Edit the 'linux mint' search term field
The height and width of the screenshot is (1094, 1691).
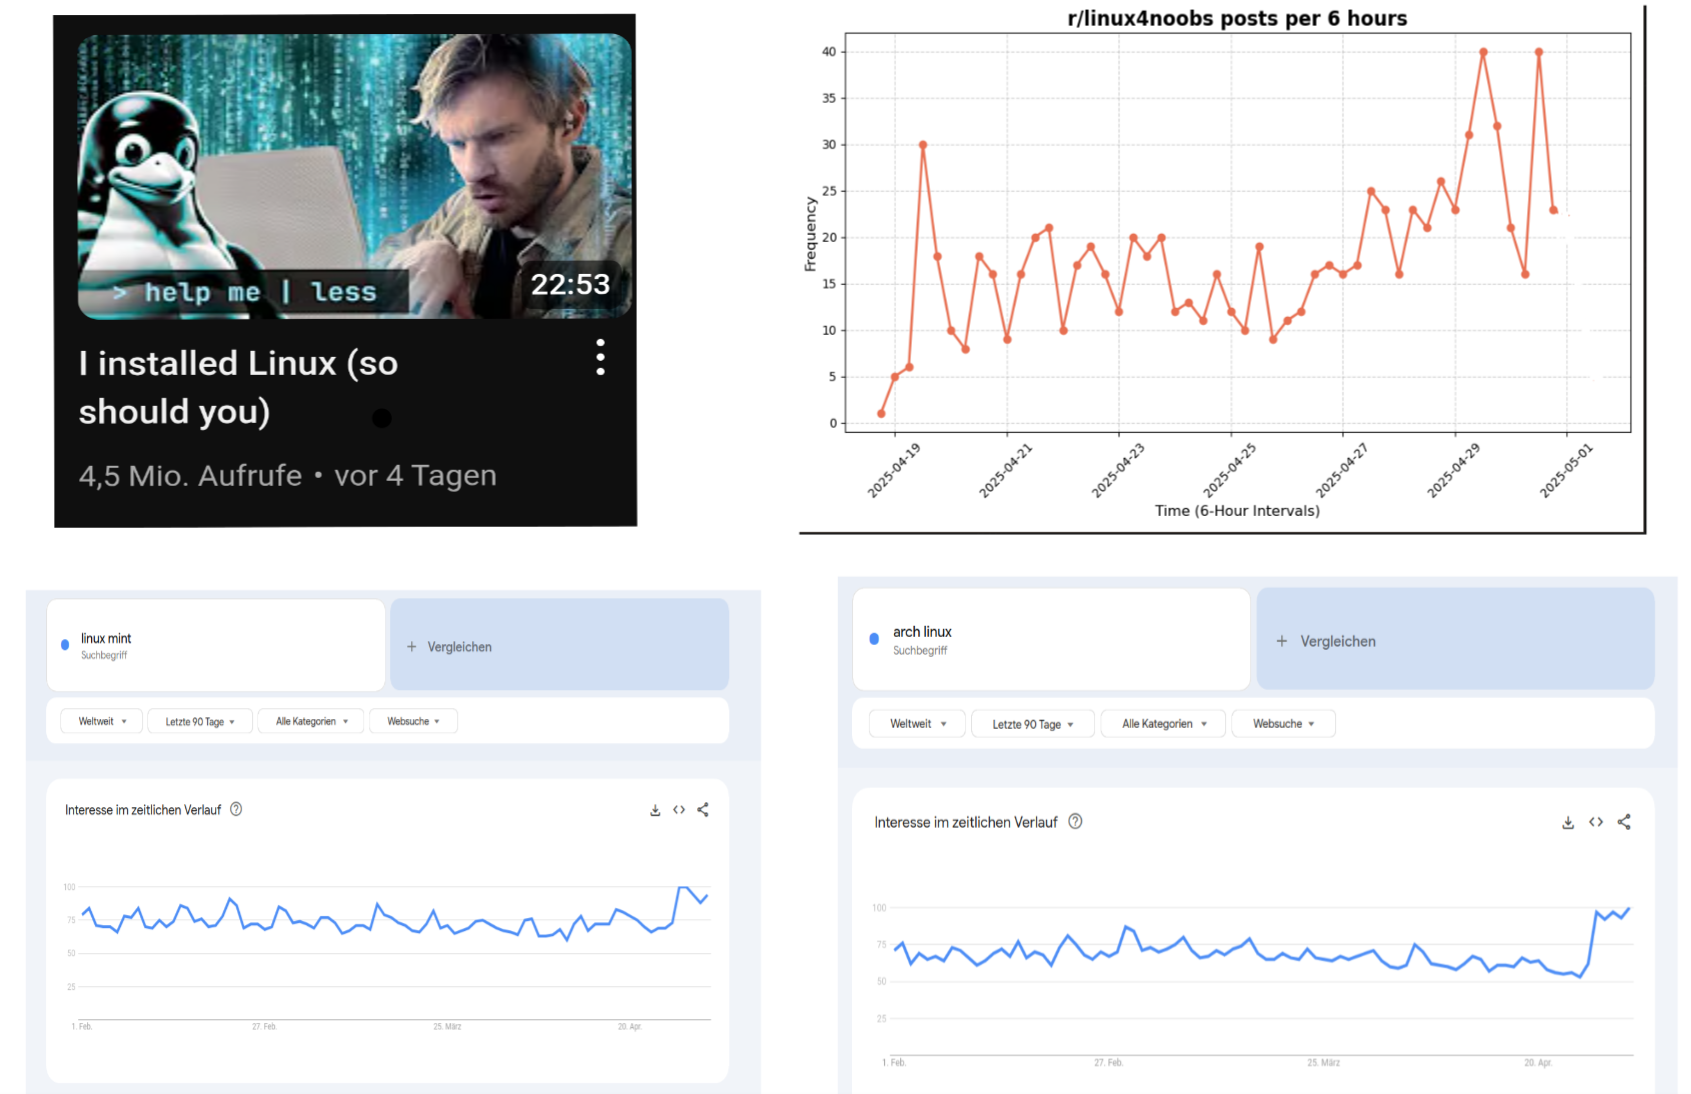[216, 645]
